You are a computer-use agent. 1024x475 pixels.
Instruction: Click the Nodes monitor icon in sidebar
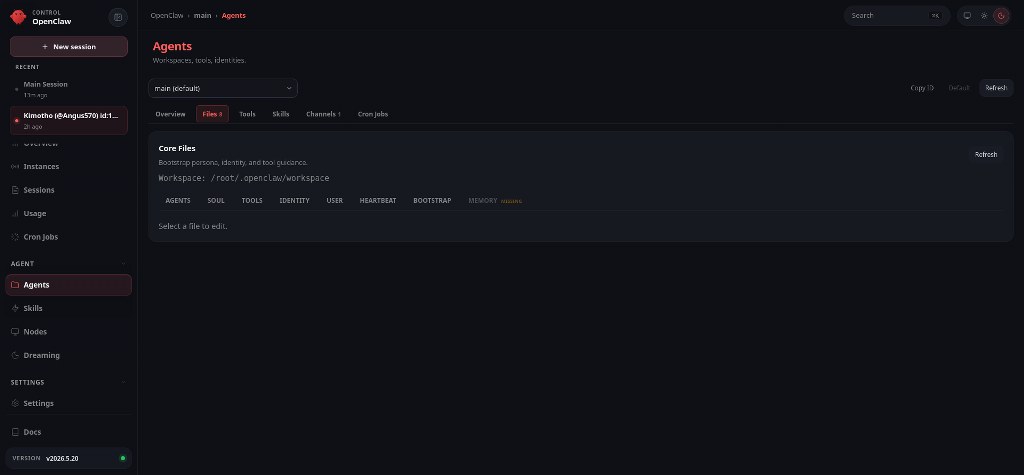click(15, 332)
